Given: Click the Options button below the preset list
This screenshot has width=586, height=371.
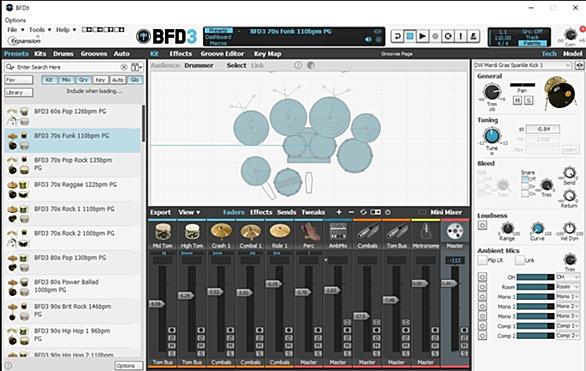Looking at the screenshot, I should (x=129, y=365).
